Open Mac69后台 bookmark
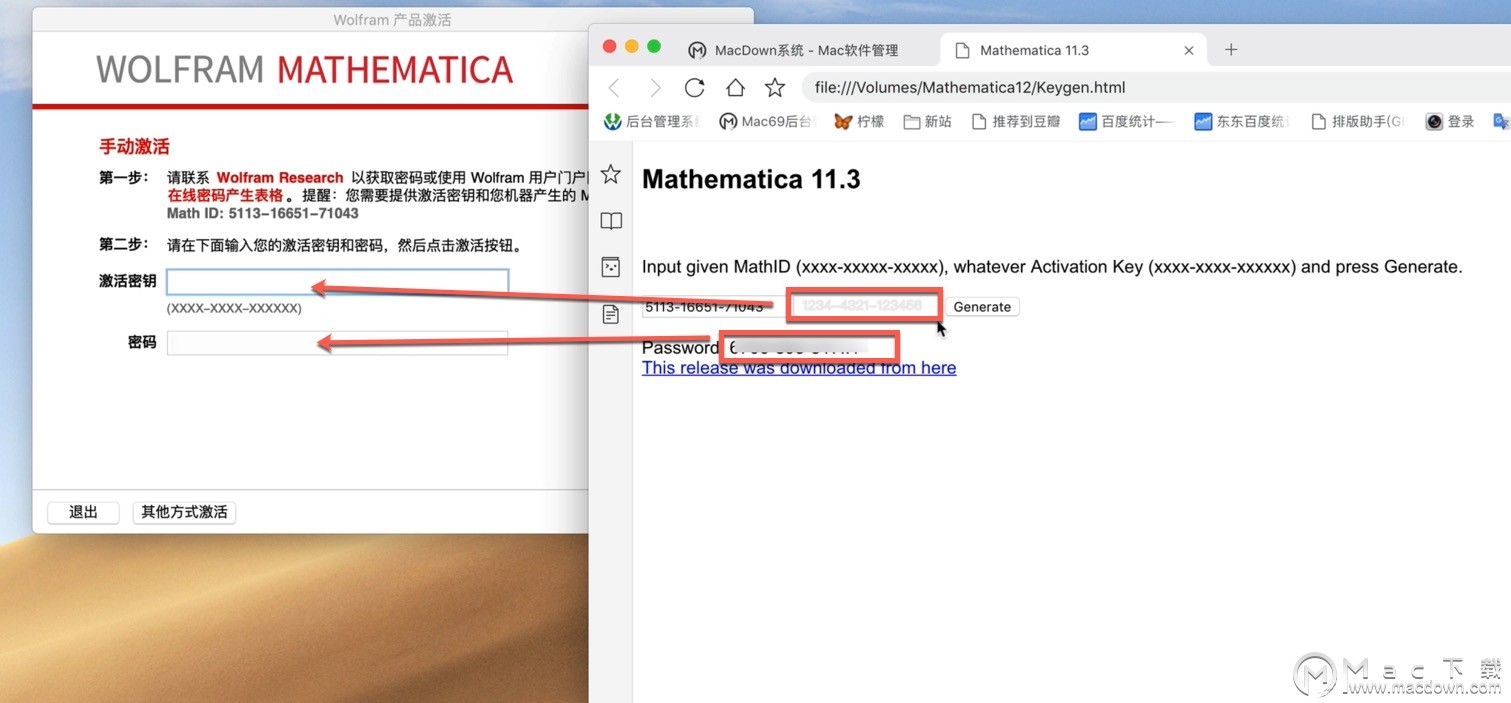The height and width of the screenshot is (703, 1511). pos(768,122)
